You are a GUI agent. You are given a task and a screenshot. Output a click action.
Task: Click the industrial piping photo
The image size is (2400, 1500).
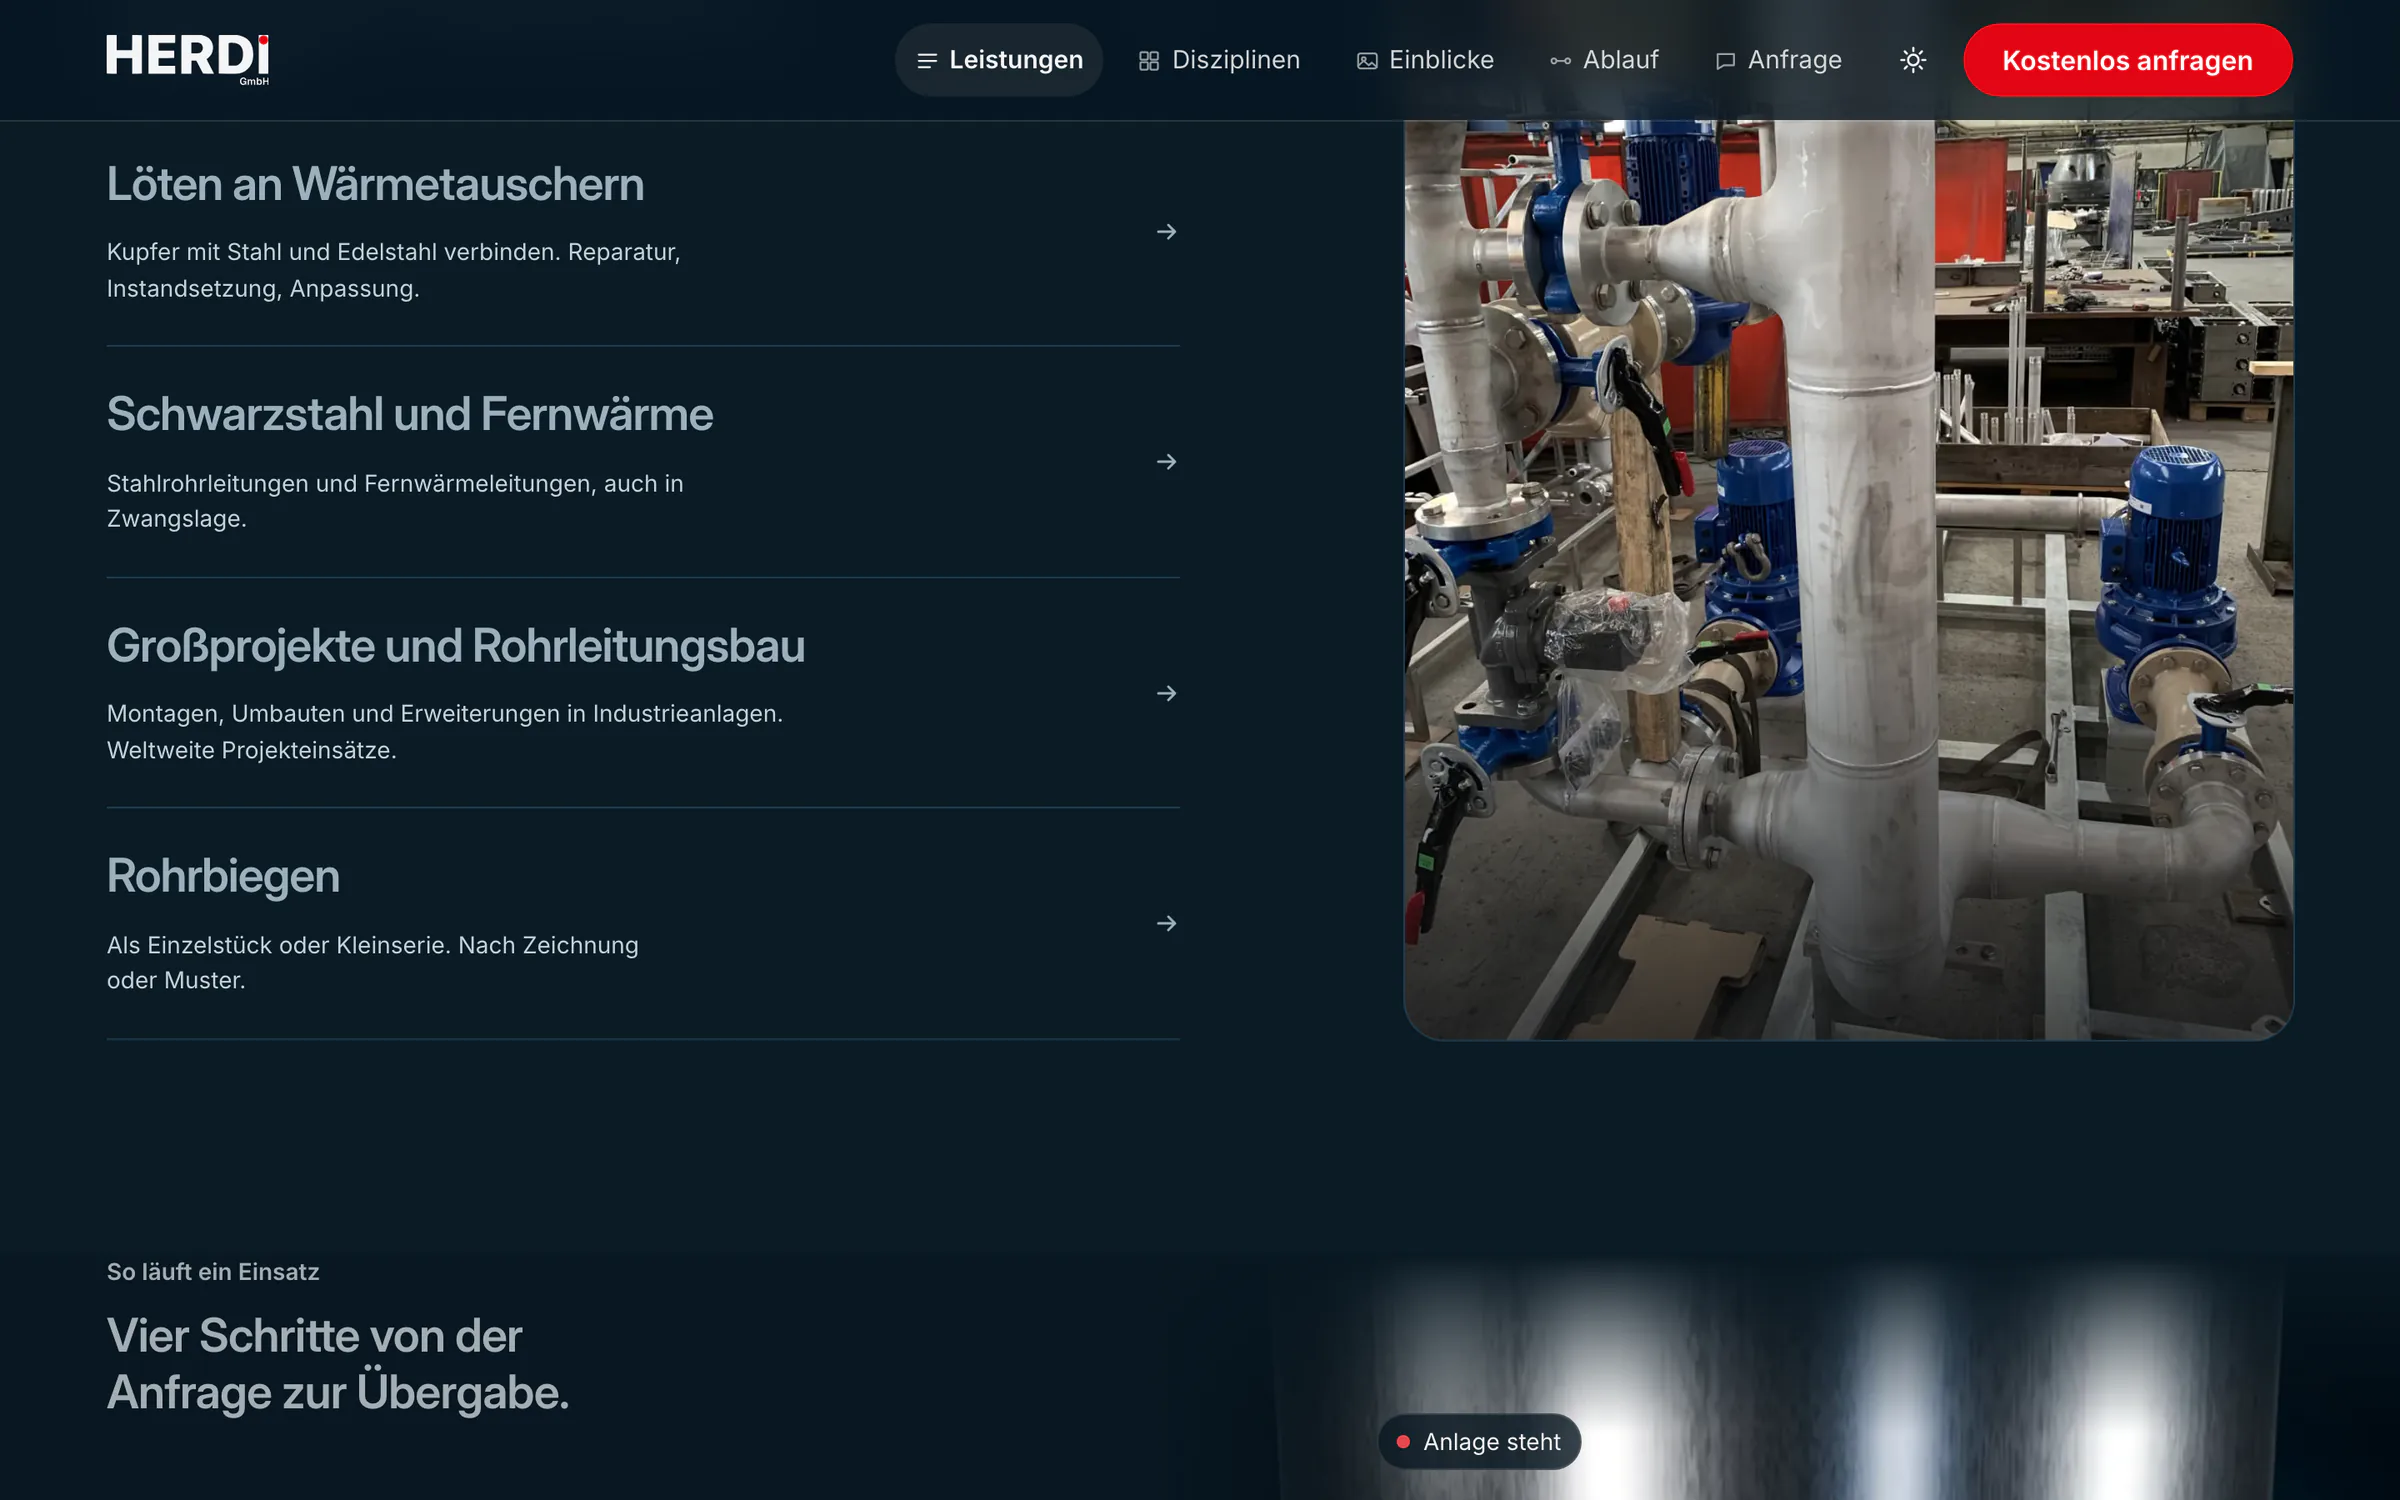click(x=1848, y=580)
